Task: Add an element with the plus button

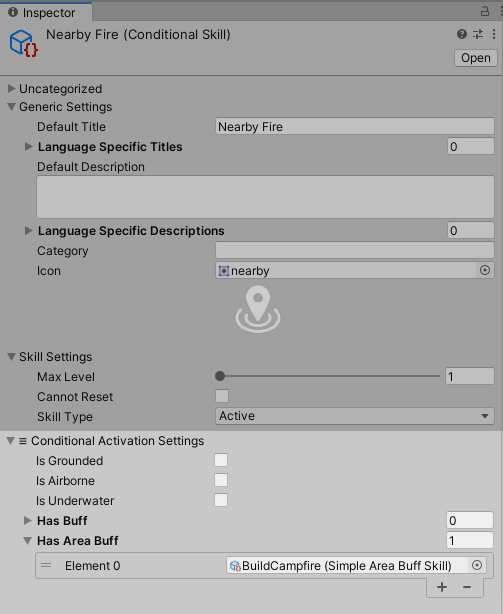Action: click(x=442, y=587)
